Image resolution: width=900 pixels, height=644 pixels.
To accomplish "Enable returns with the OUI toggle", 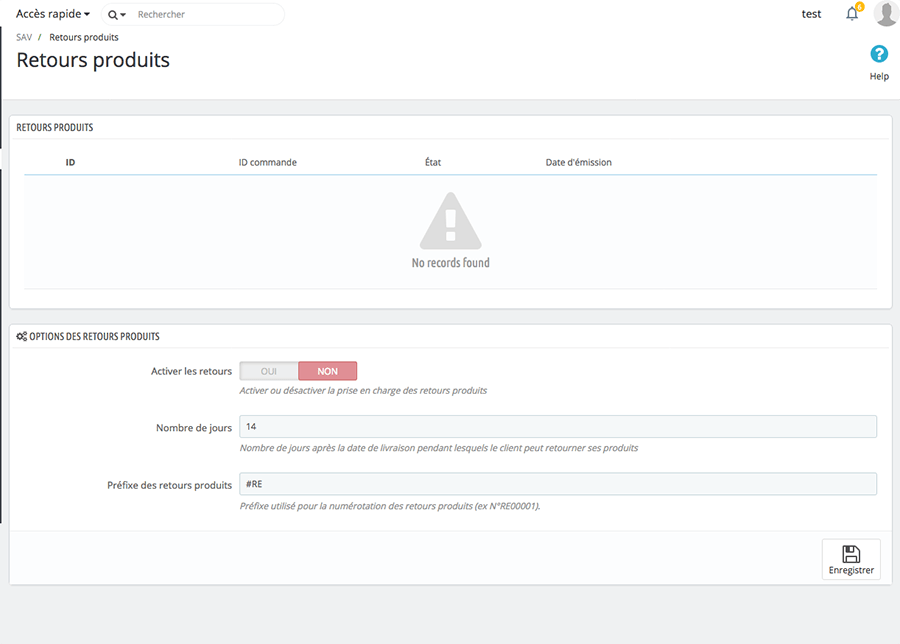I will pos(269,371).
